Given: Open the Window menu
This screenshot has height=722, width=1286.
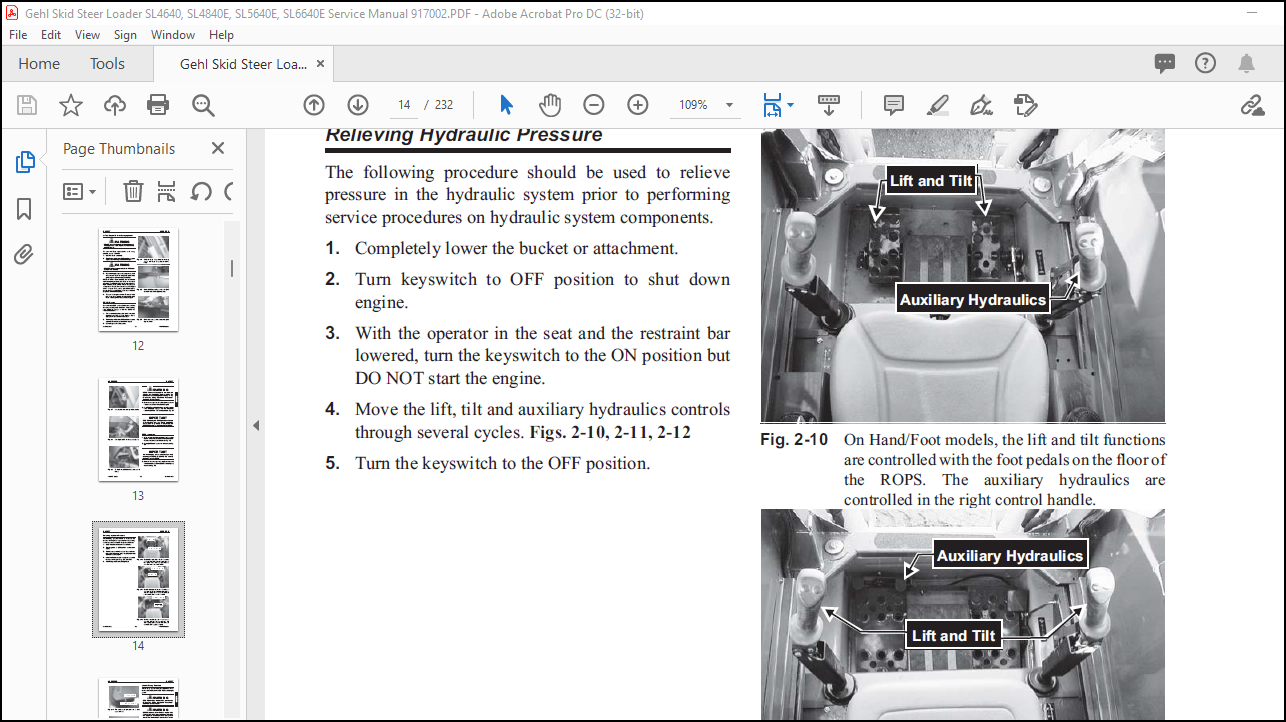Looking at the screenshot, I should click(173, 34).
